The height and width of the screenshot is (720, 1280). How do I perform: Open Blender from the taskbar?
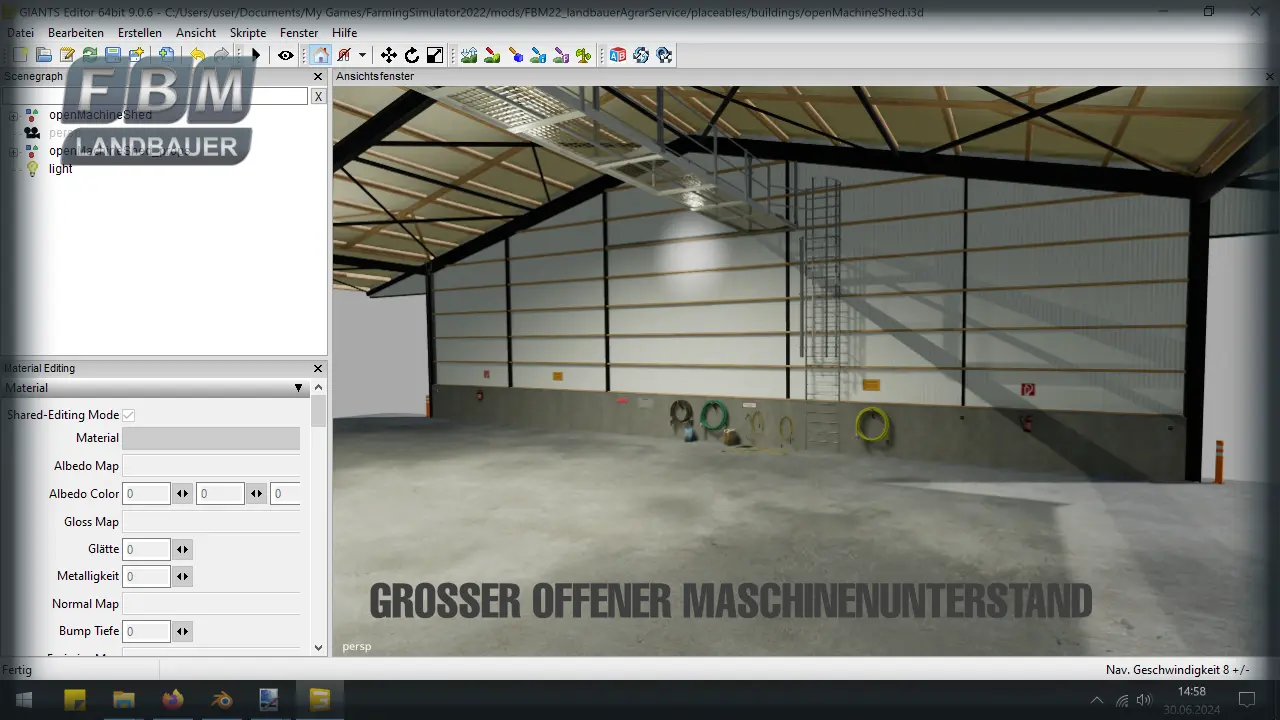pos(221,699)
